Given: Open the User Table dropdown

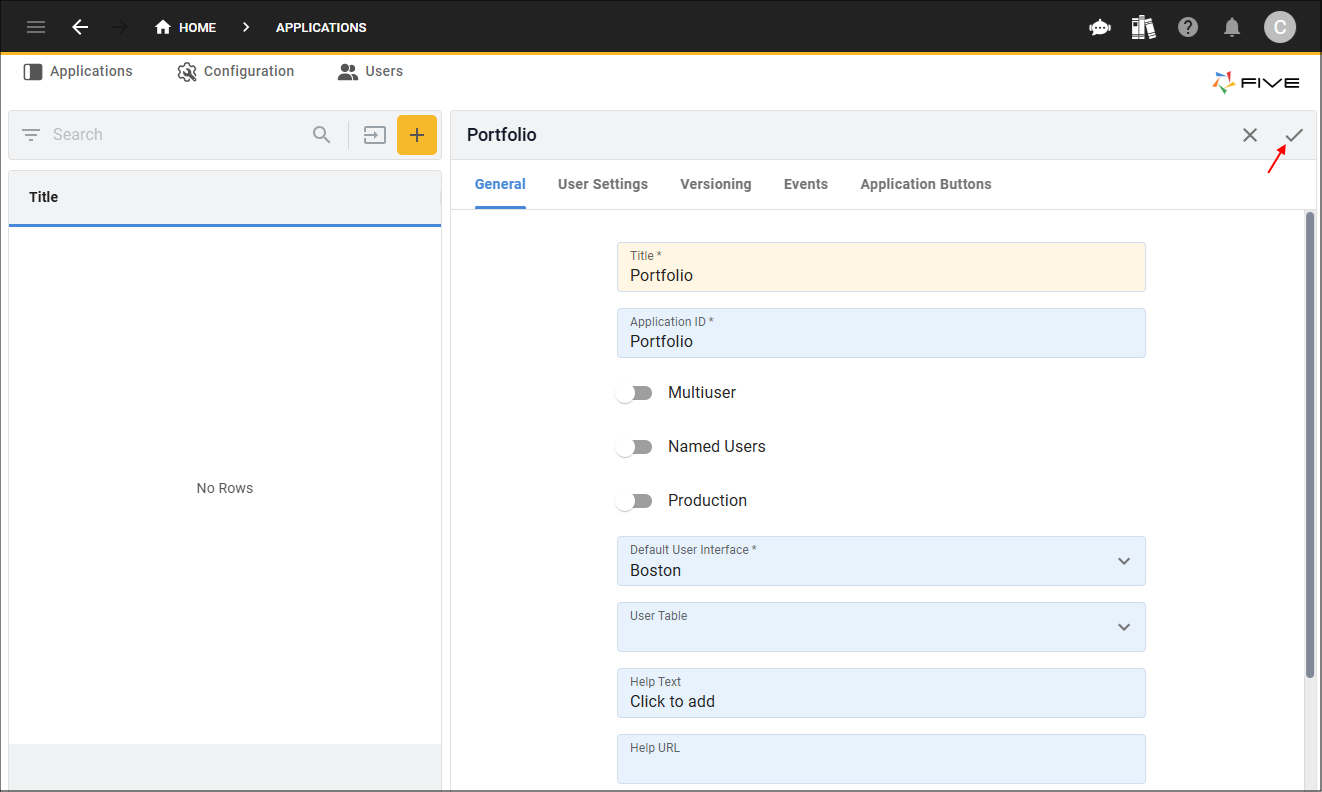Looking at the screenshot, I should (881, 627).
